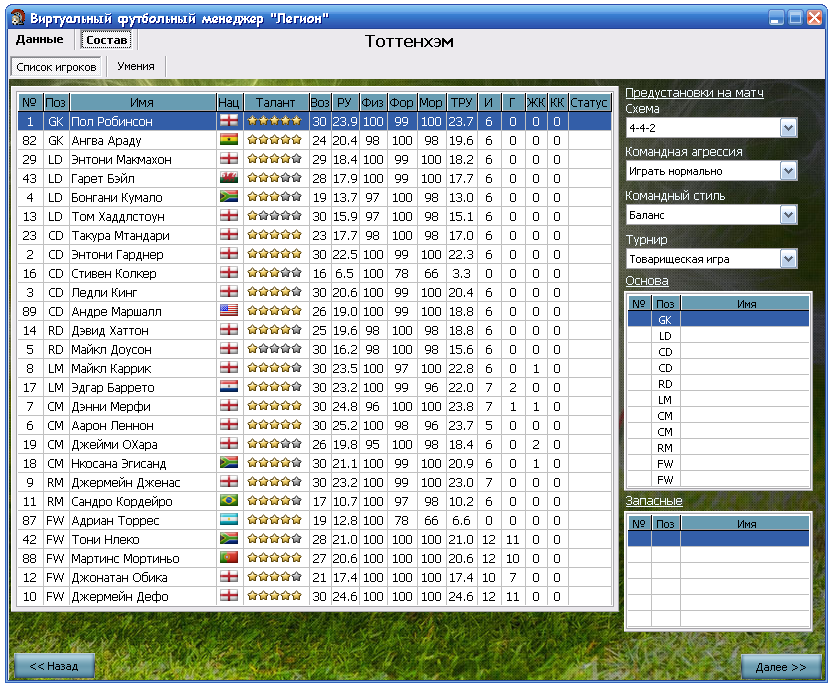
Task: Click the USA flag for Андре Маршалл
Action: 229,311
